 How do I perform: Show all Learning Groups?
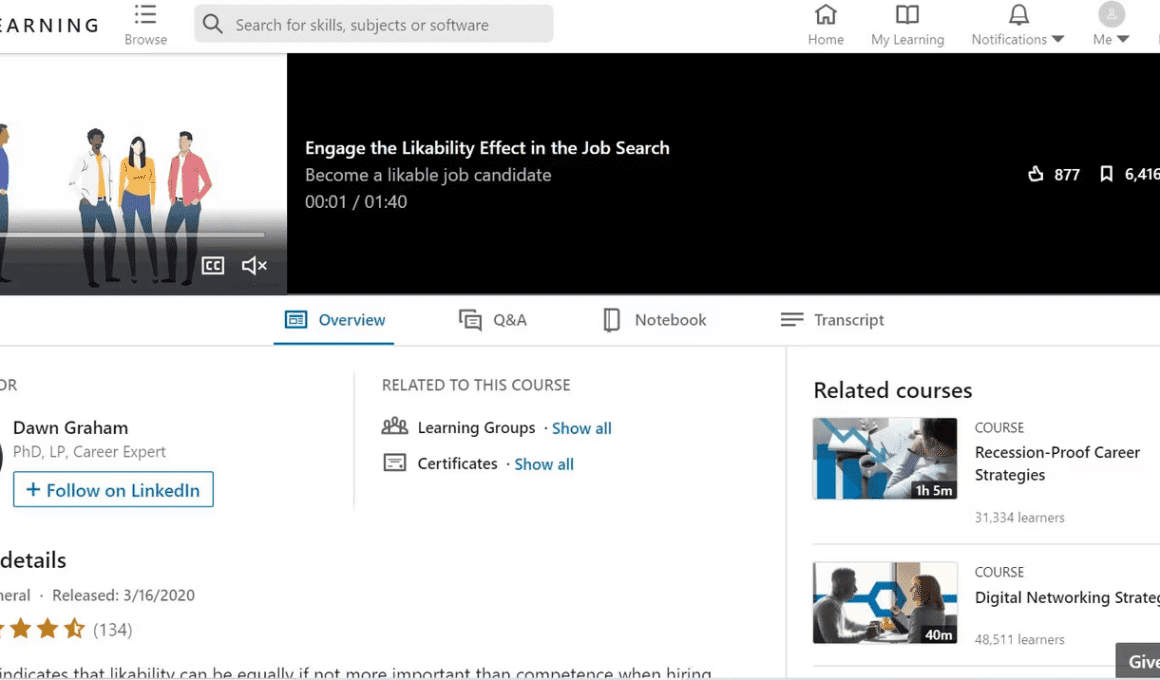[581, 428]
